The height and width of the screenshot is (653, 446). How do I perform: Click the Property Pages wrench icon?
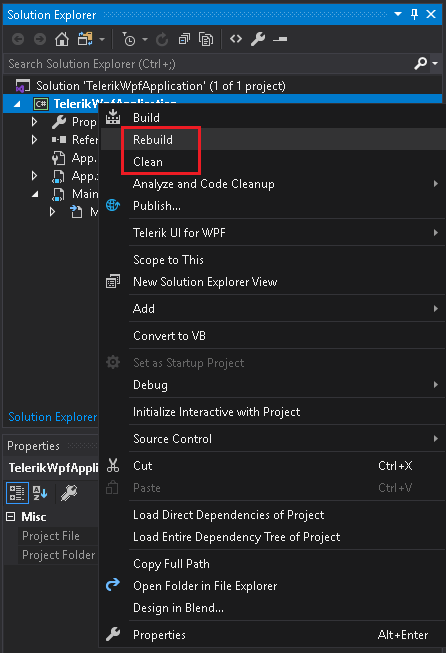pyautogui.click(x=69, y=493)
